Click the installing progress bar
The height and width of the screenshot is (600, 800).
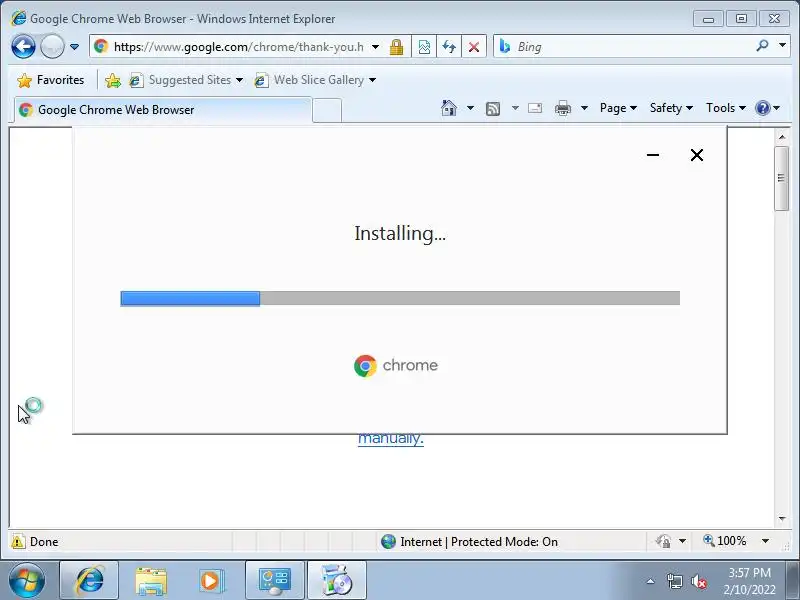pos(400,298)
